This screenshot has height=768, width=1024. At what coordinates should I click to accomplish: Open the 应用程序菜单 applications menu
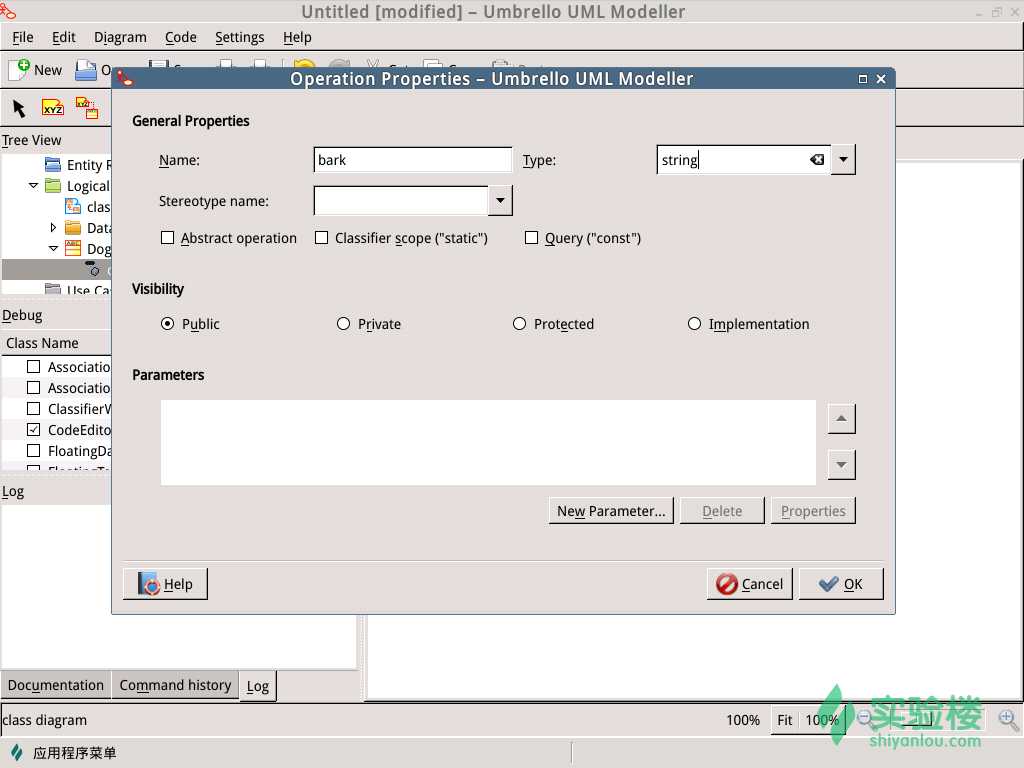pyautogui.click(x=64, y=753)
